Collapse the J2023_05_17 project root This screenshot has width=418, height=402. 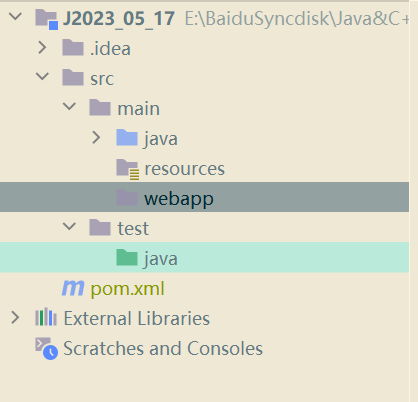click(x=15, y=16)
